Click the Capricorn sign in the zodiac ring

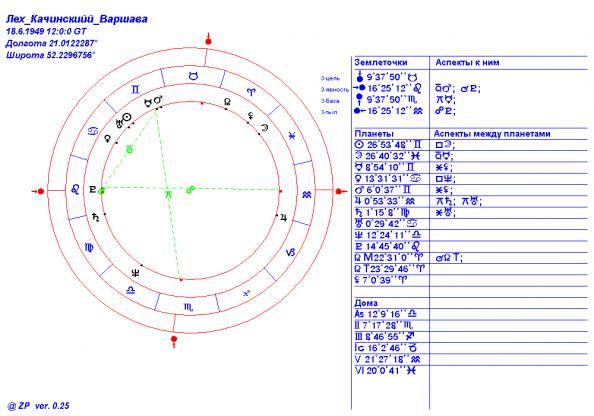click(290, 252)
